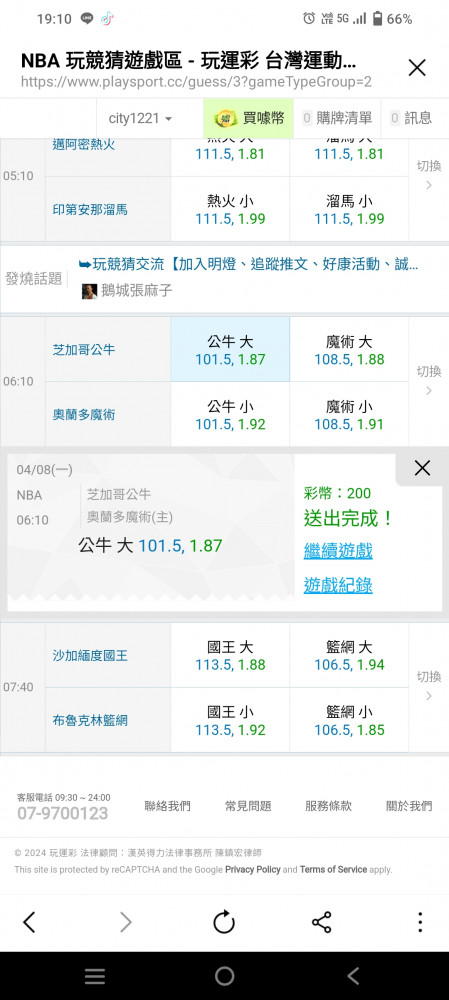Click the 遊戲紀錄 link
This screenshot has width=449, height=1000.
(x=338, y=585)
